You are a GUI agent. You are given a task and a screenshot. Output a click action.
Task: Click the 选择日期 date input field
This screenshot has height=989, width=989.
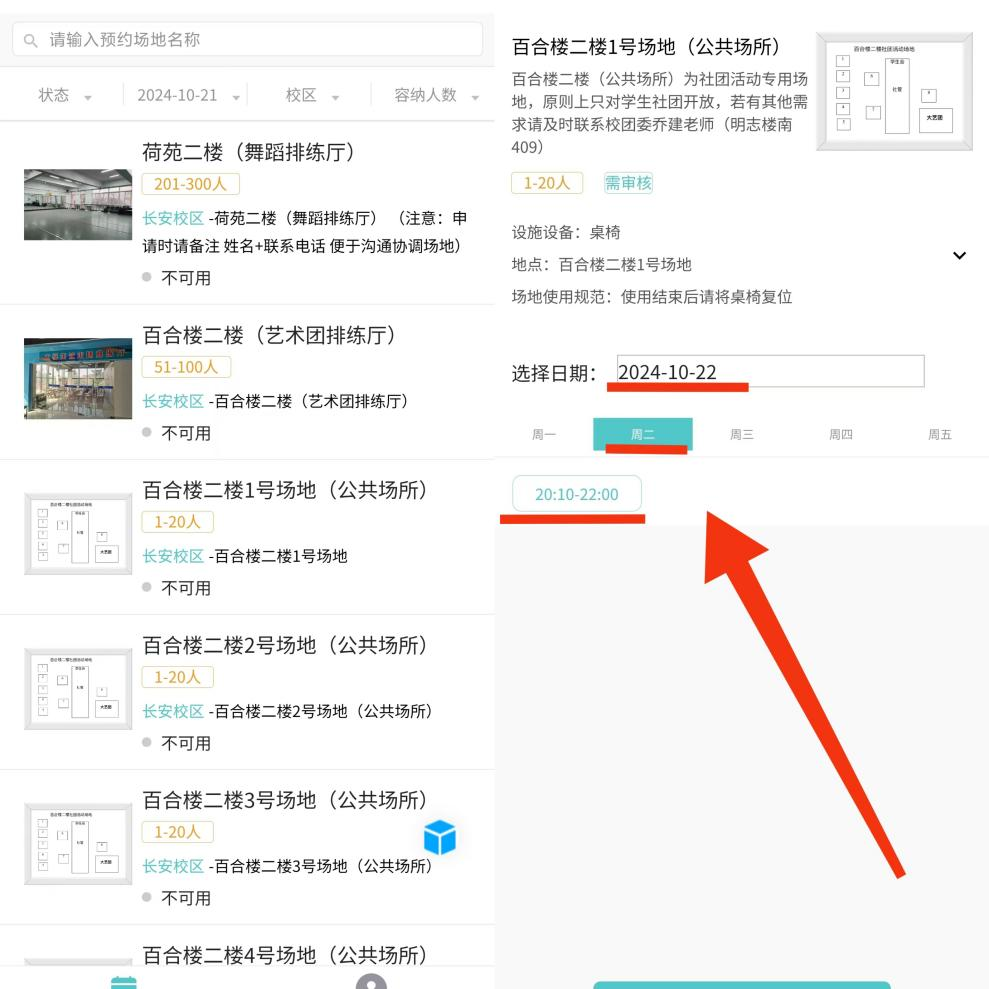click(770, 371)
